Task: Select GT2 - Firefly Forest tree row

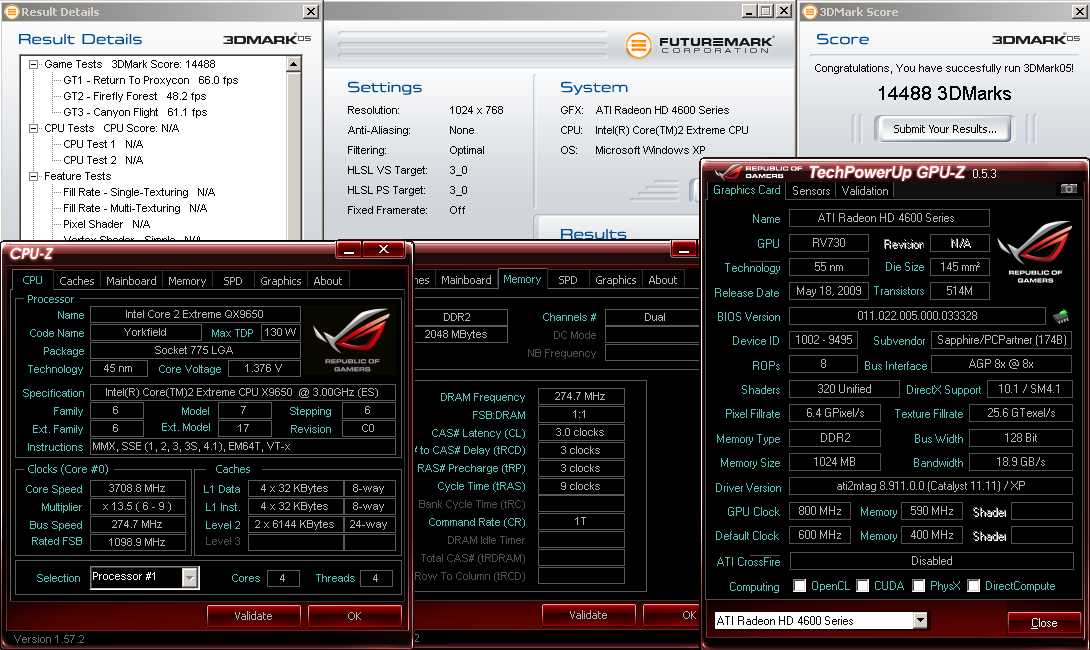Action: (x=134, y=96)
